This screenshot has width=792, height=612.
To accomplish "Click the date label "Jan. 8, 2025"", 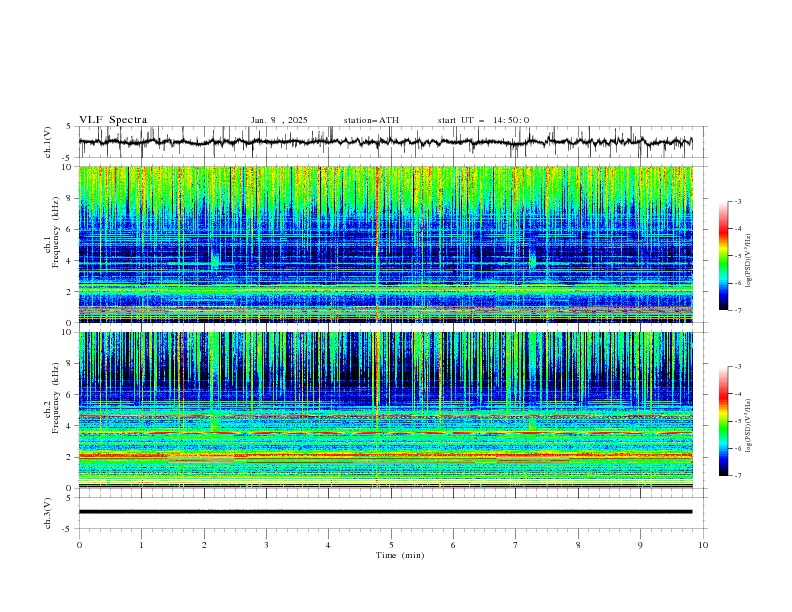I will click(x=279, y=120).
